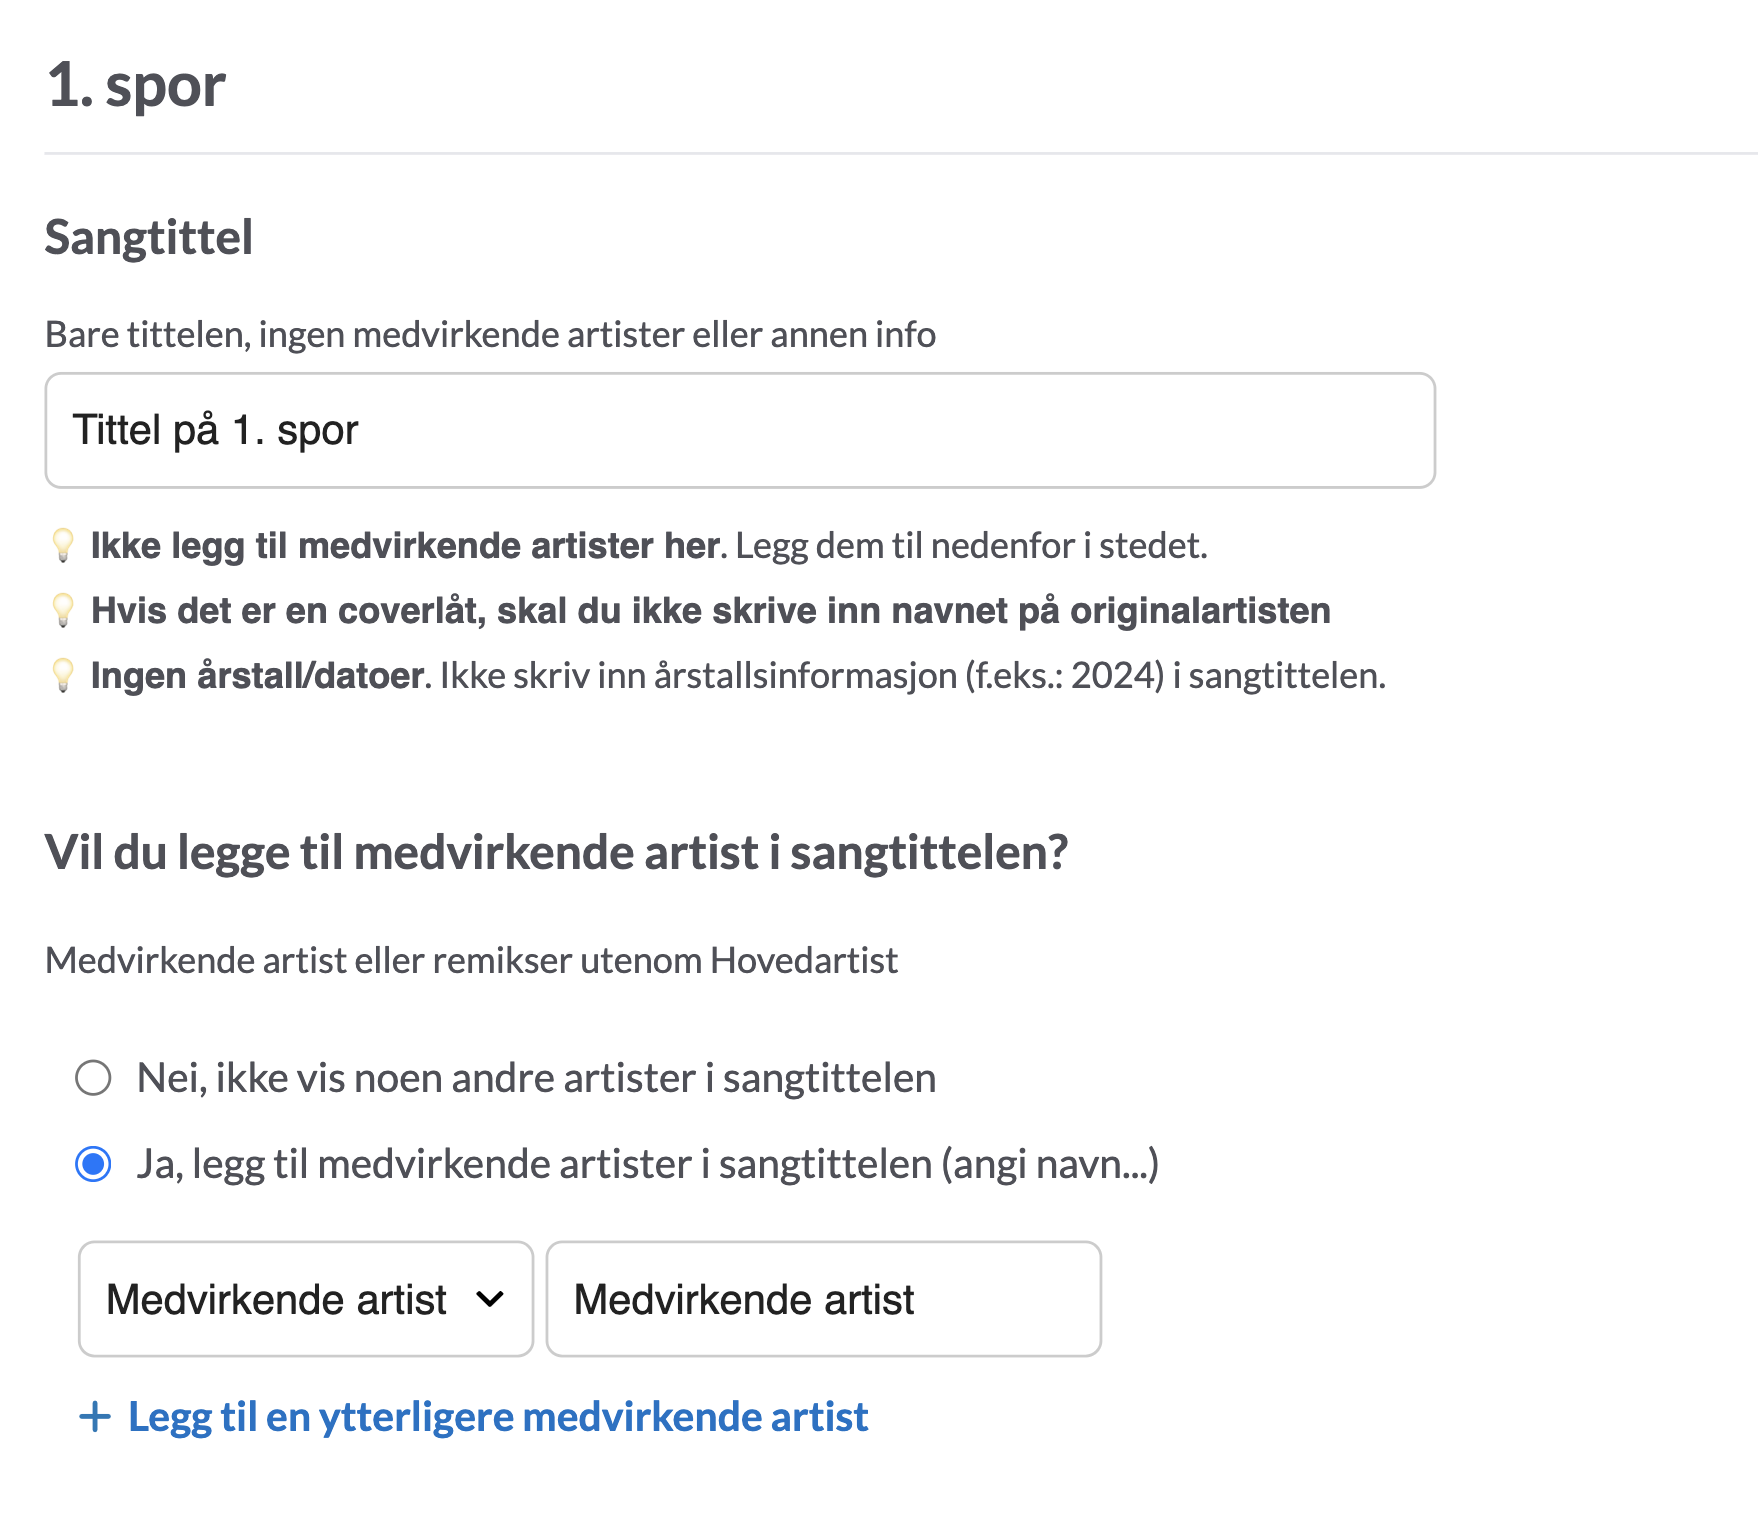Click the tip text about årstallsinformasjon 2024
The image size is (1758, 1530).
[913, 676]
